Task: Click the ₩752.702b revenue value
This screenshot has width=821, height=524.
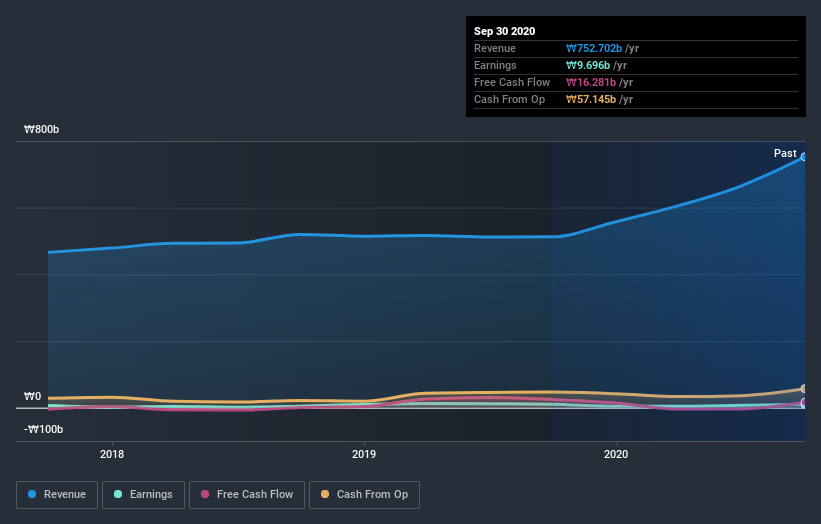Action: coord(594,48)
